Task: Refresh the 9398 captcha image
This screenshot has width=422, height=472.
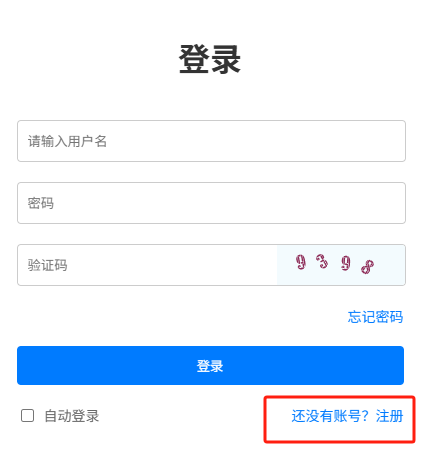Action: [x=341, y=265]
